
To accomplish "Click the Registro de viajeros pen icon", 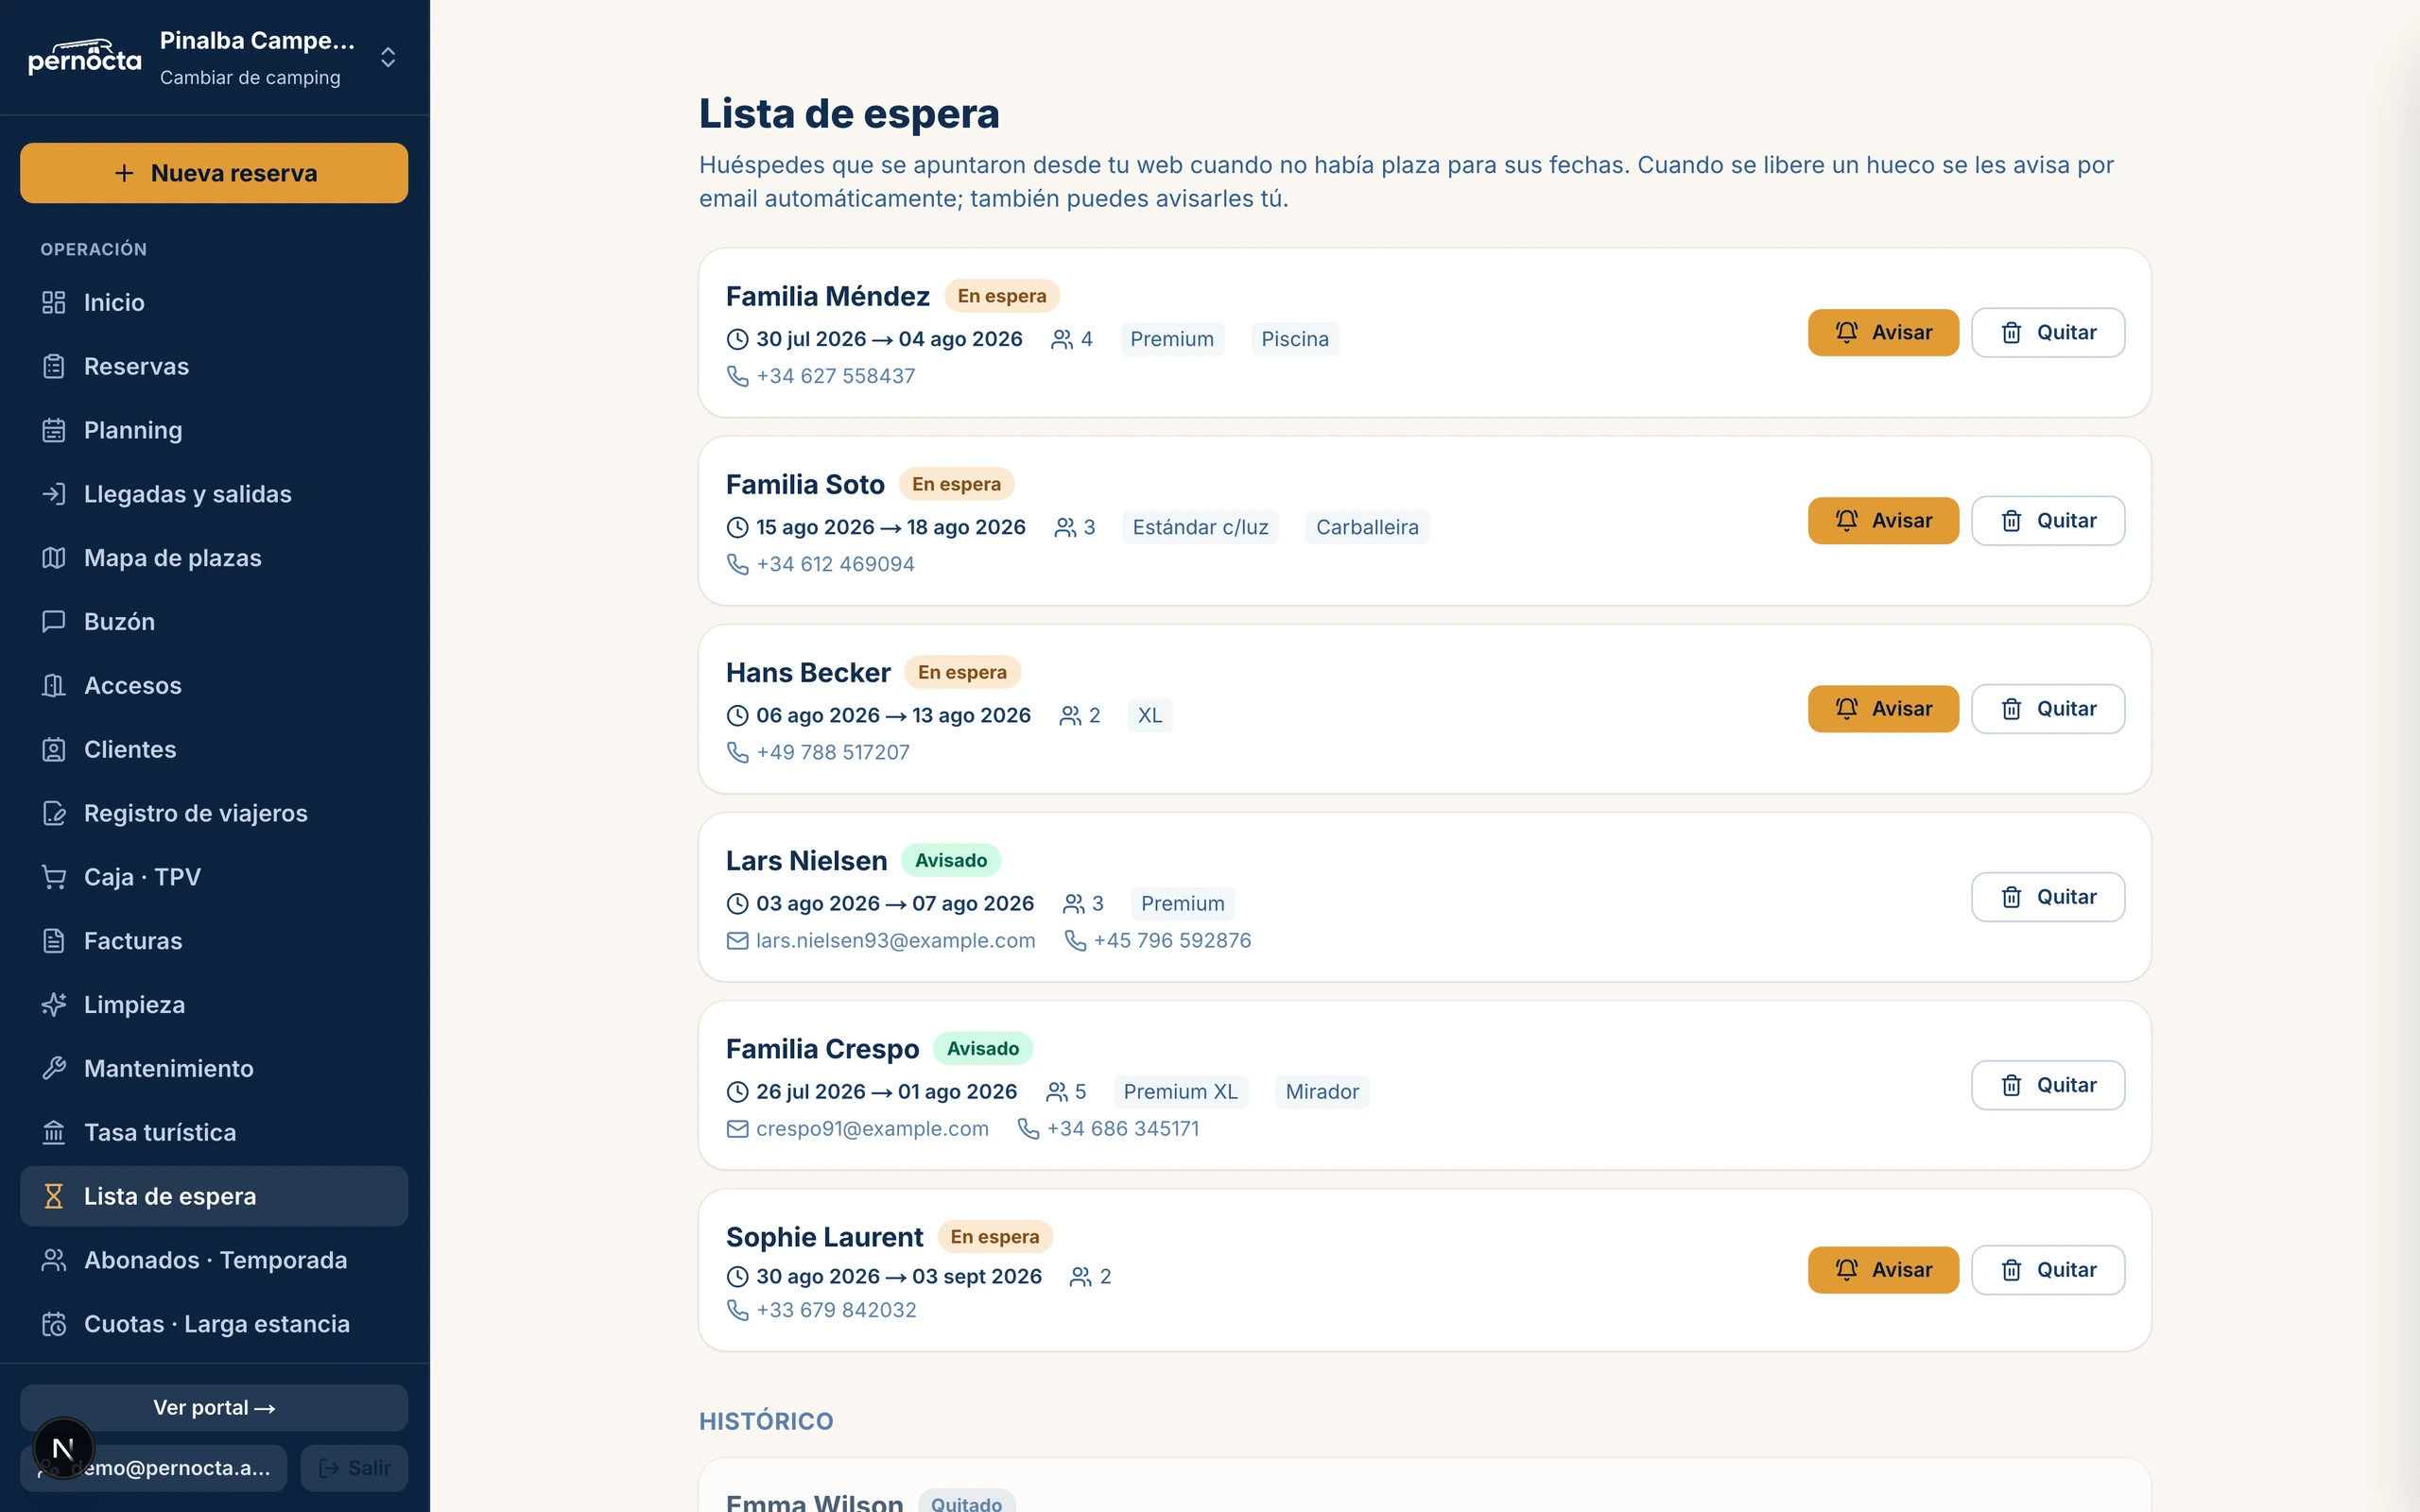I will coord(54,813).
